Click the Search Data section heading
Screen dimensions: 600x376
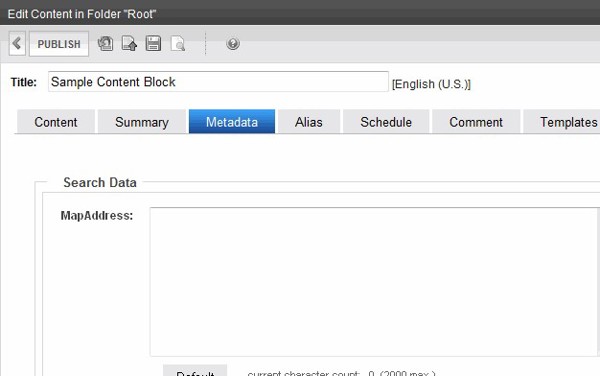(x=100, y=182)
